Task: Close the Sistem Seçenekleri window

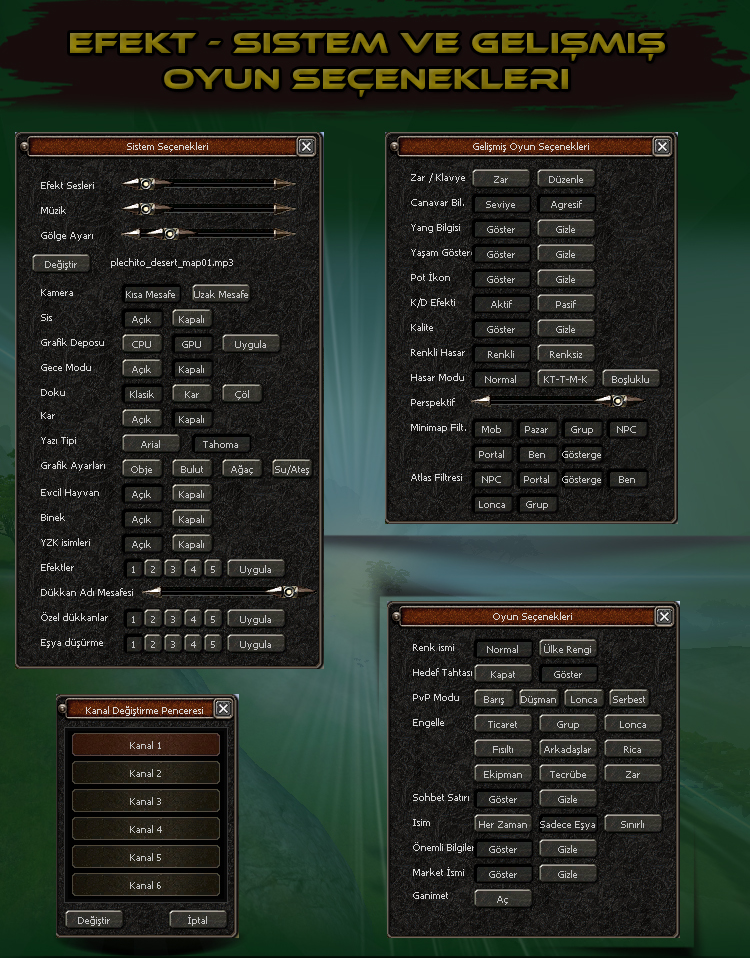Action: coord(306,147)
